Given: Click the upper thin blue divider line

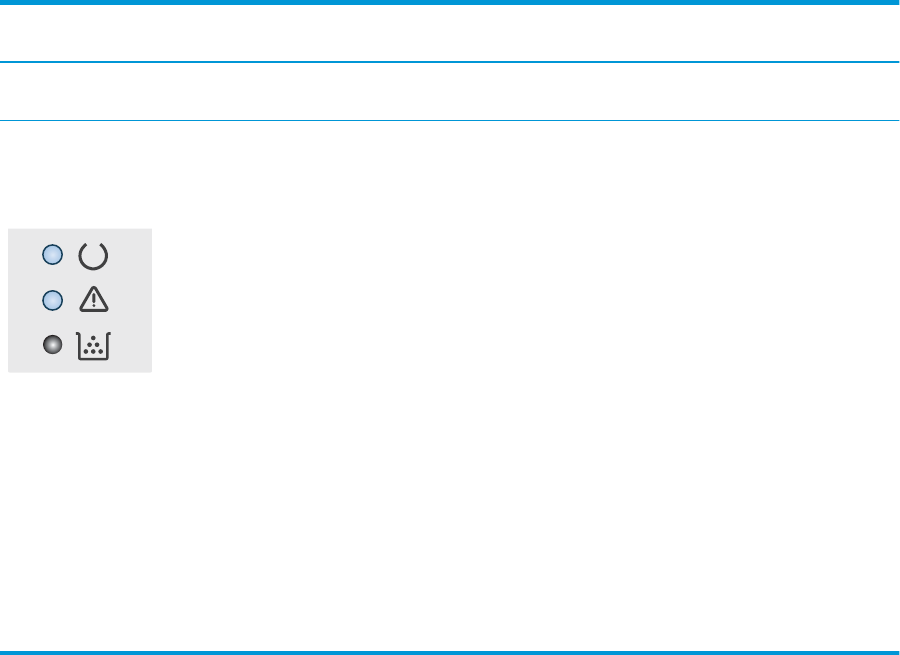Looking at the screenshot, I should (450, 62).
